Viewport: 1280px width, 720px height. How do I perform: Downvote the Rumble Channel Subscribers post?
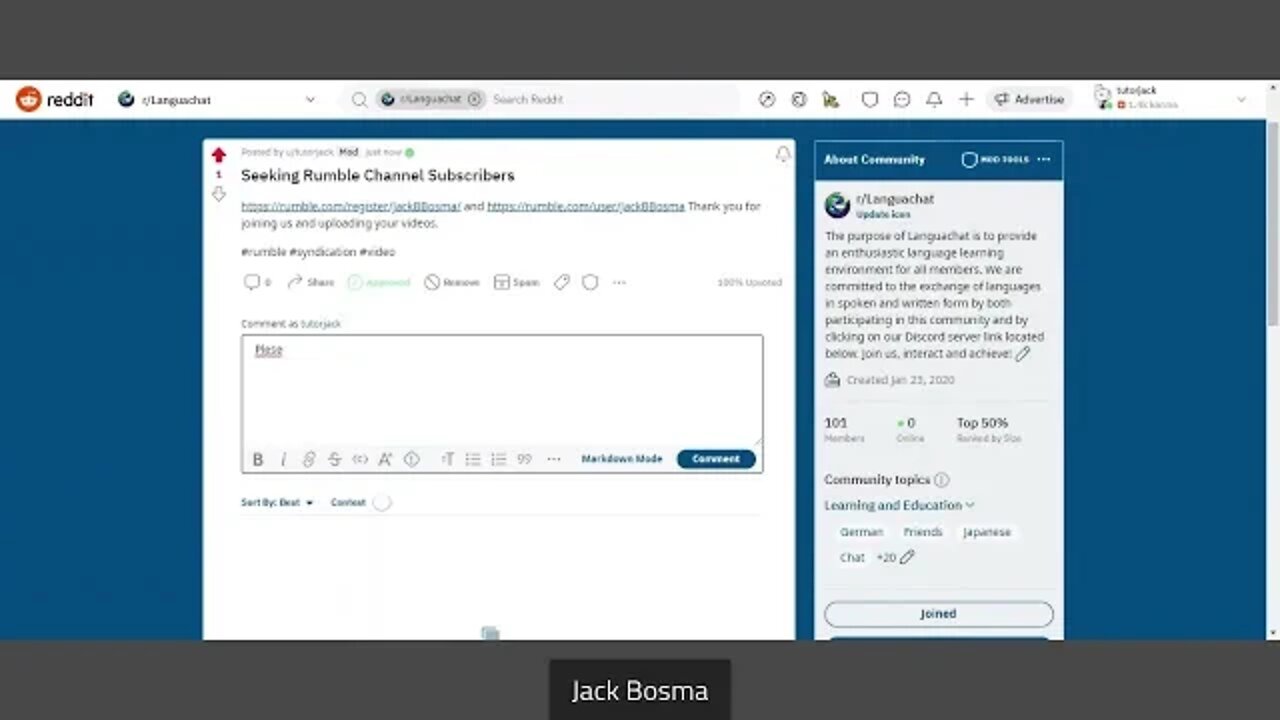coord(218,194)
